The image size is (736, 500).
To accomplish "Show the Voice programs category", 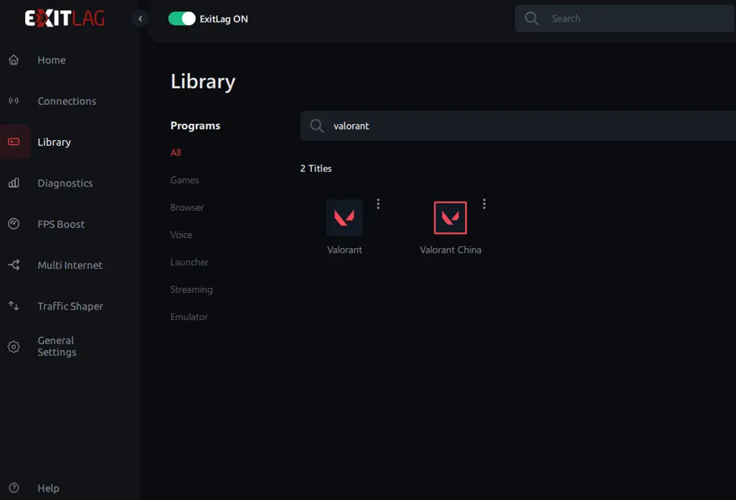I will tap(181, 235).
